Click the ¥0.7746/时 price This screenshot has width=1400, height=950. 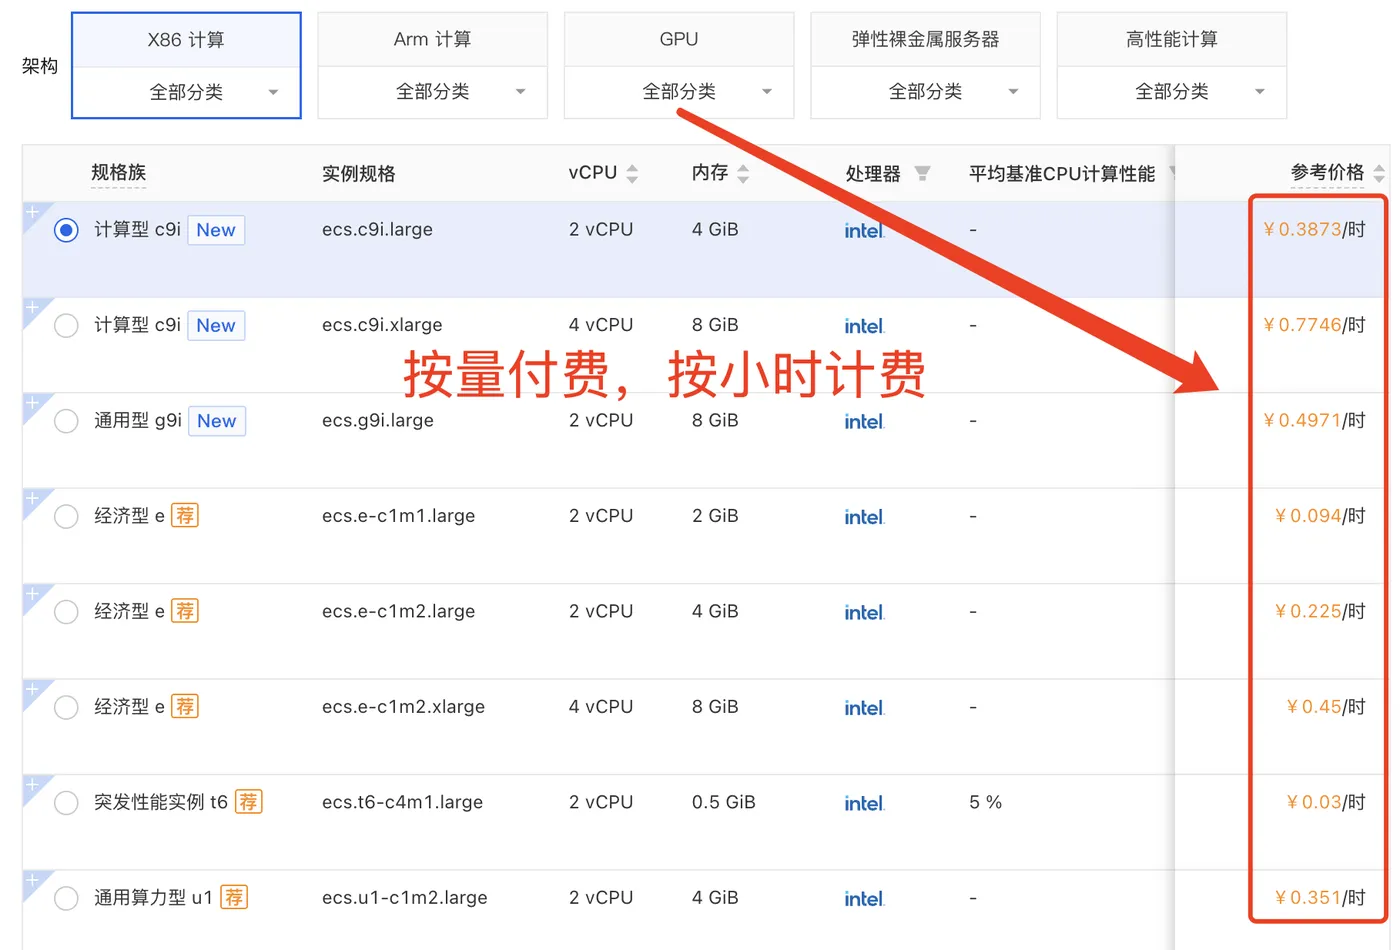(x=1314, y=325)
